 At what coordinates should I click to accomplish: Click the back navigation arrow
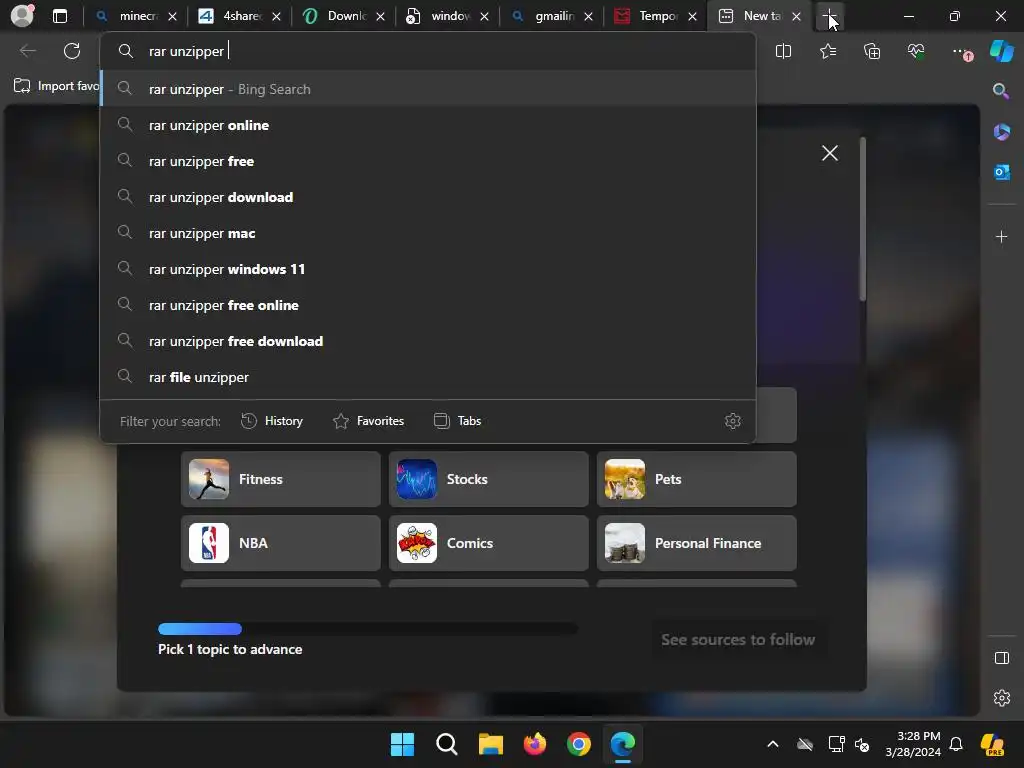[28, 51]
